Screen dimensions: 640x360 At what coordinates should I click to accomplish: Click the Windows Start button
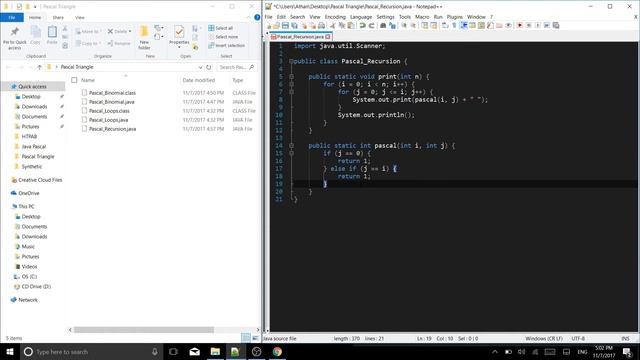click(10, 351)
